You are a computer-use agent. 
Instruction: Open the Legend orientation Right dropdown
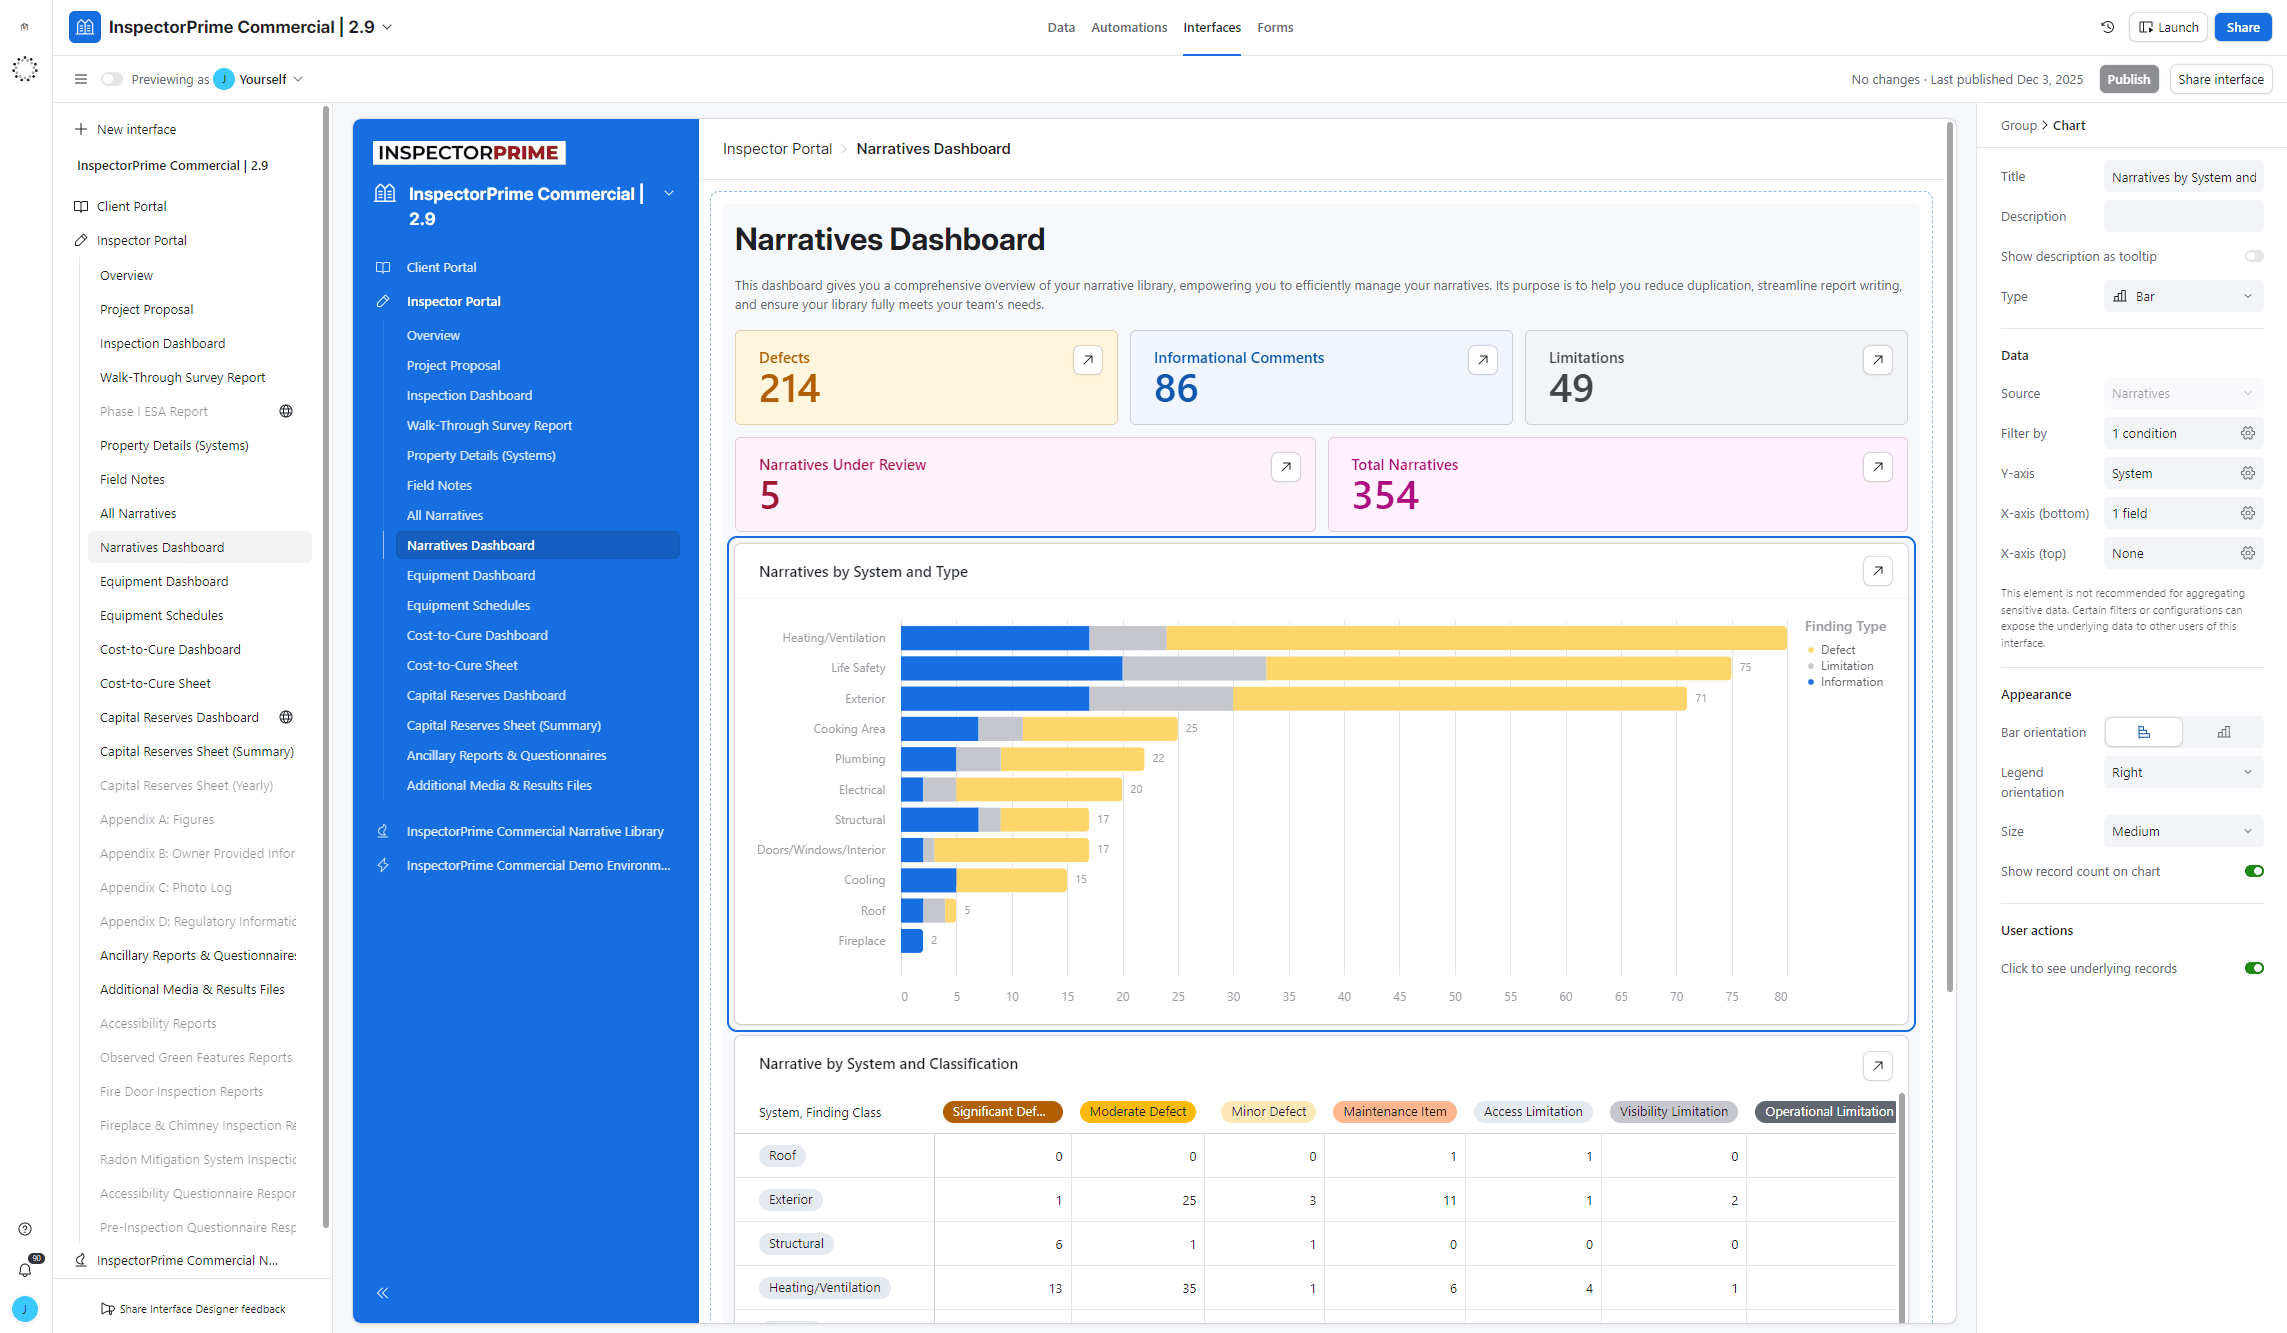click(x=2182, y=772)
